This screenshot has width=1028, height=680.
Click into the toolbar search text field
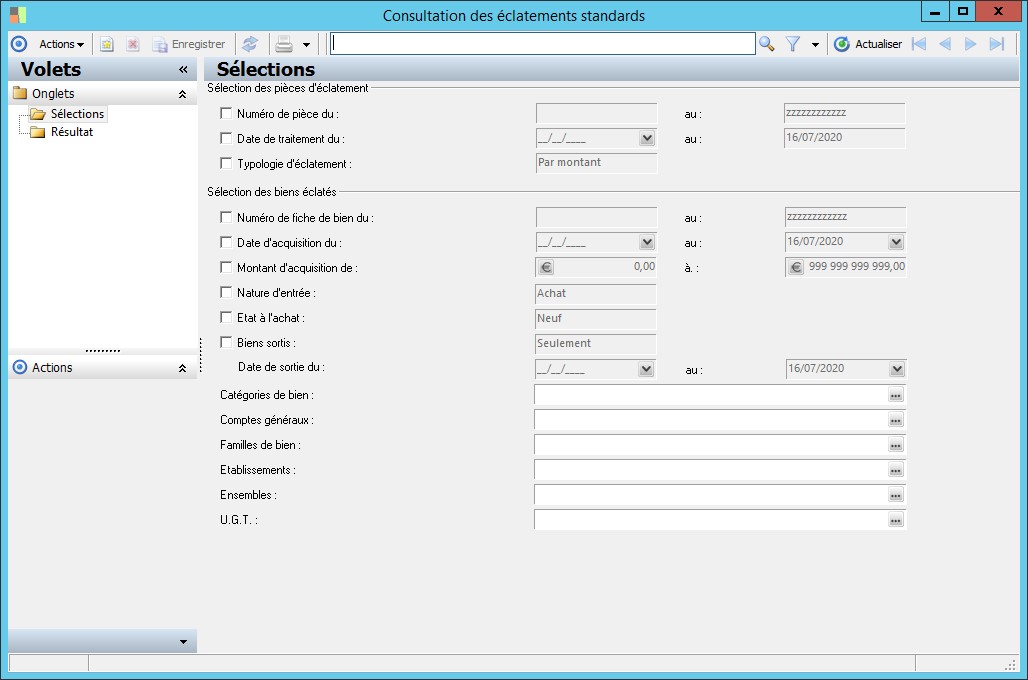[x=542, y=44]
